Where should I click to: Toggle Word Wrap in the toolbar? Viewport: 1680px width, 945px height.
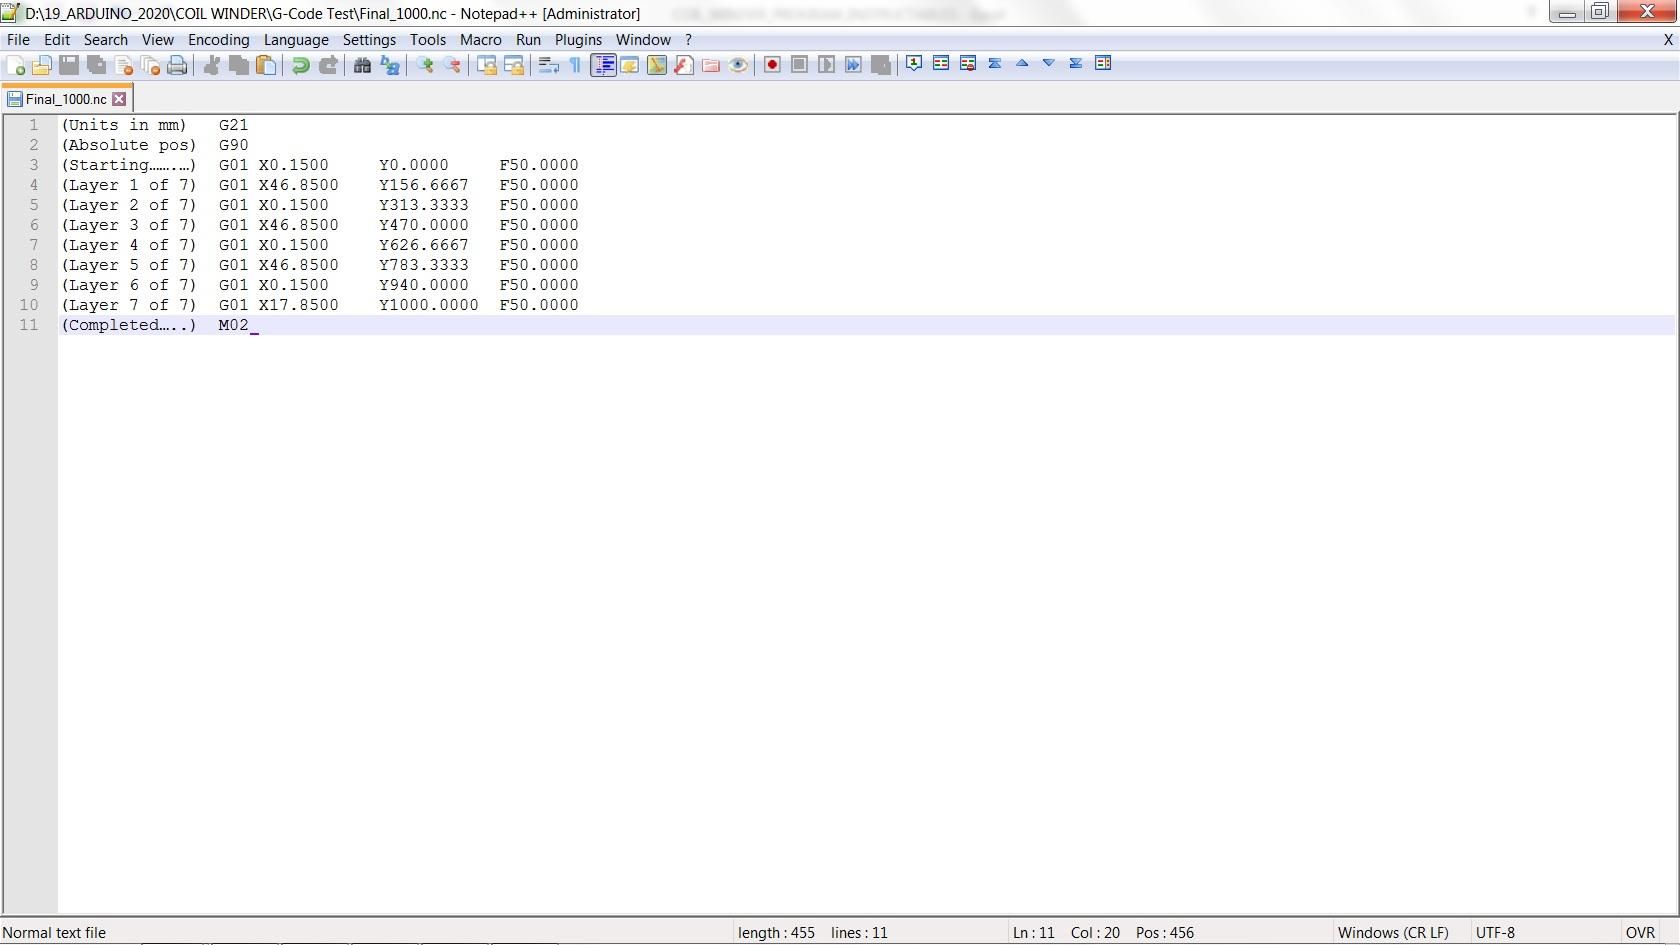click(x=548, y=65)
